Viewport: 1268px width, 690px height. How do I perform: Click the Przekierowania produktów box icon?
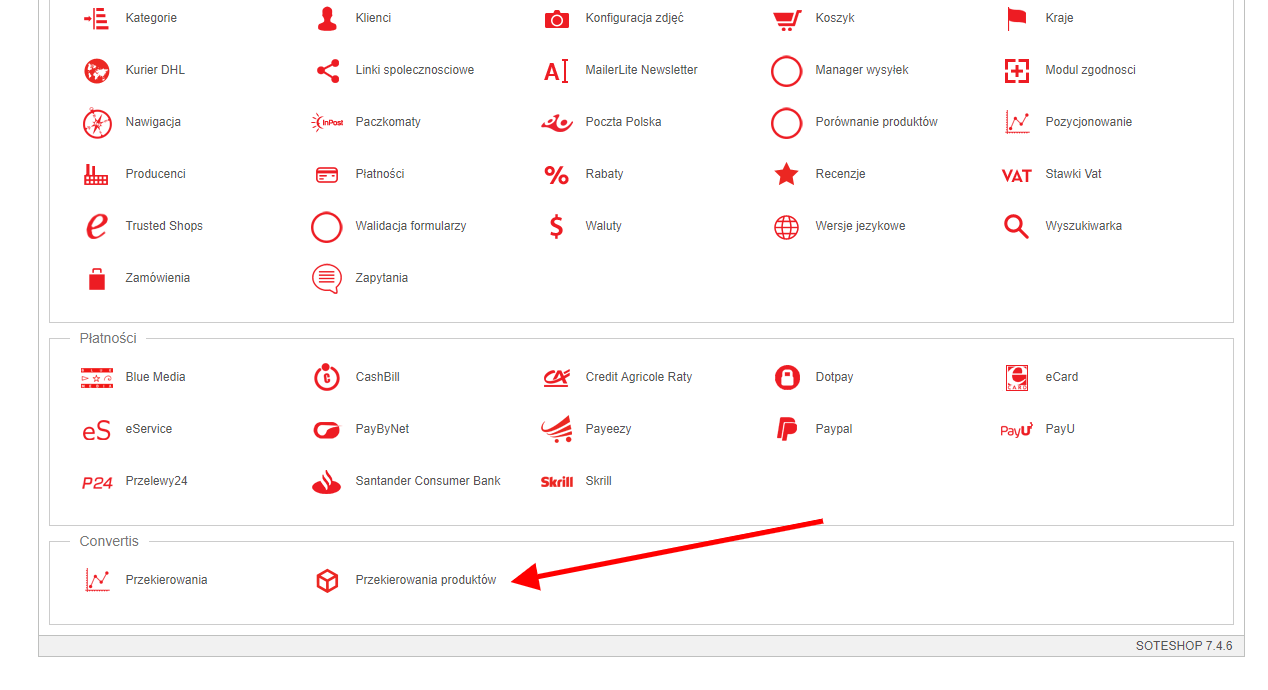pyautogui.click(x=327, y=580)
